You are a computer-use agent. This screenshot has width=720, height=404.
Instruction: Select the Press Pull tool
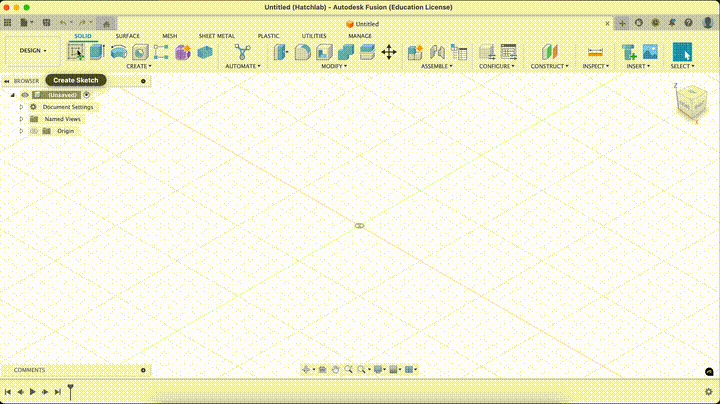(x=280, y=52)
